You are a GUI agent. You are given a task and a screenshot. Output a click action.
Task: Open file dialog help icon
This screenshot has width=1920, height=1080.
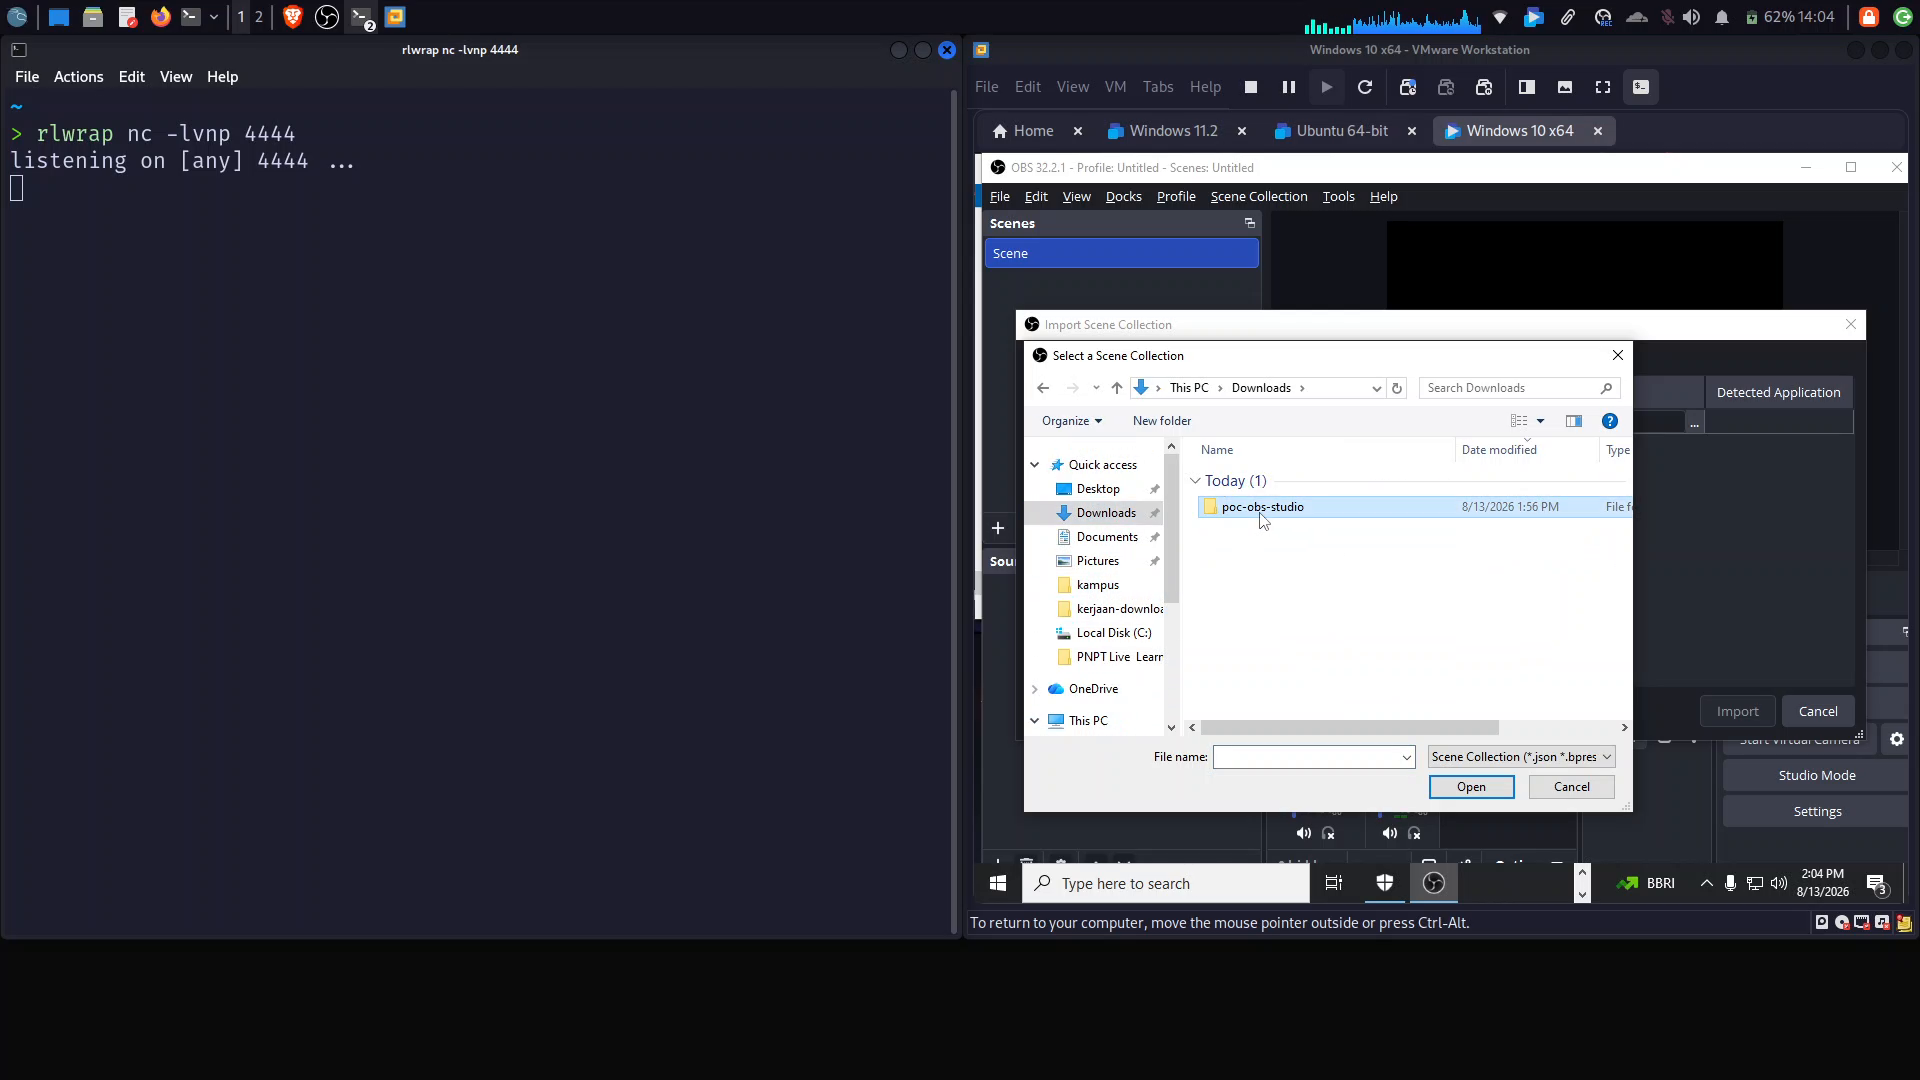[1609, 421]
